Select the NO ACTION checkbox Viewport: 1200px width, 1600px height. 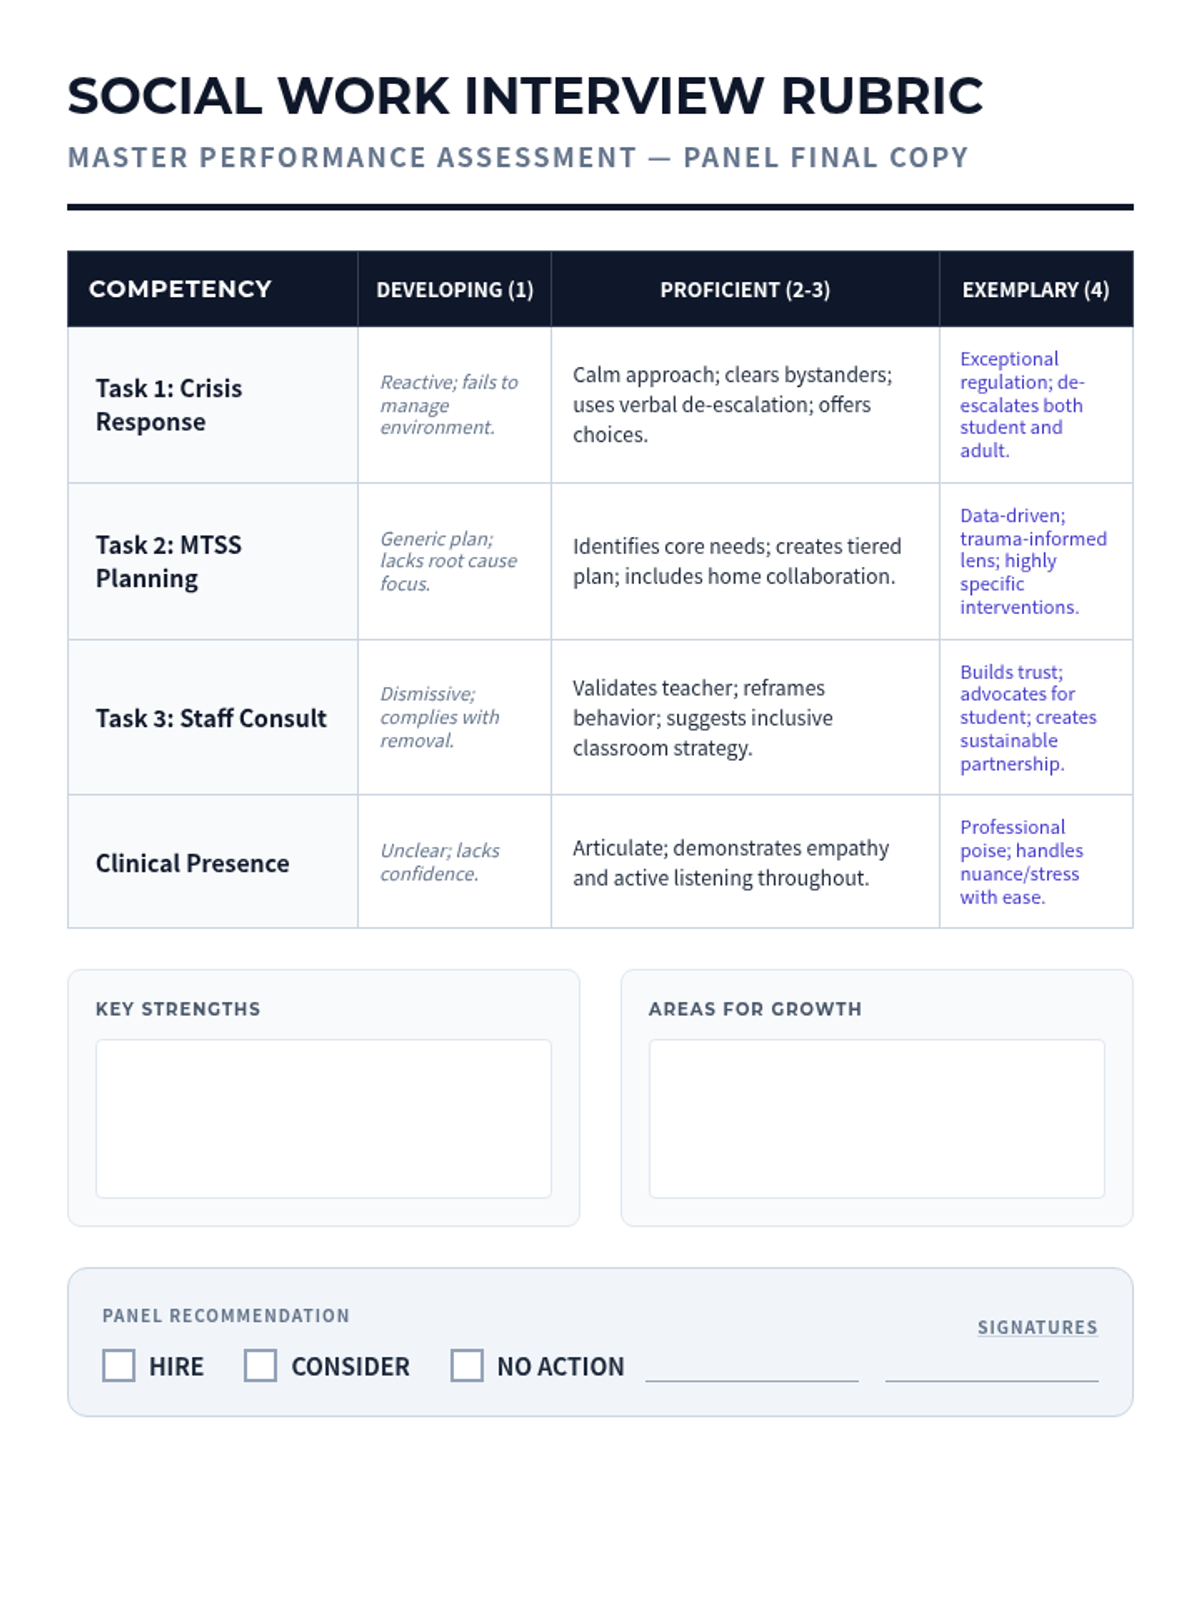click(466, 1365)
